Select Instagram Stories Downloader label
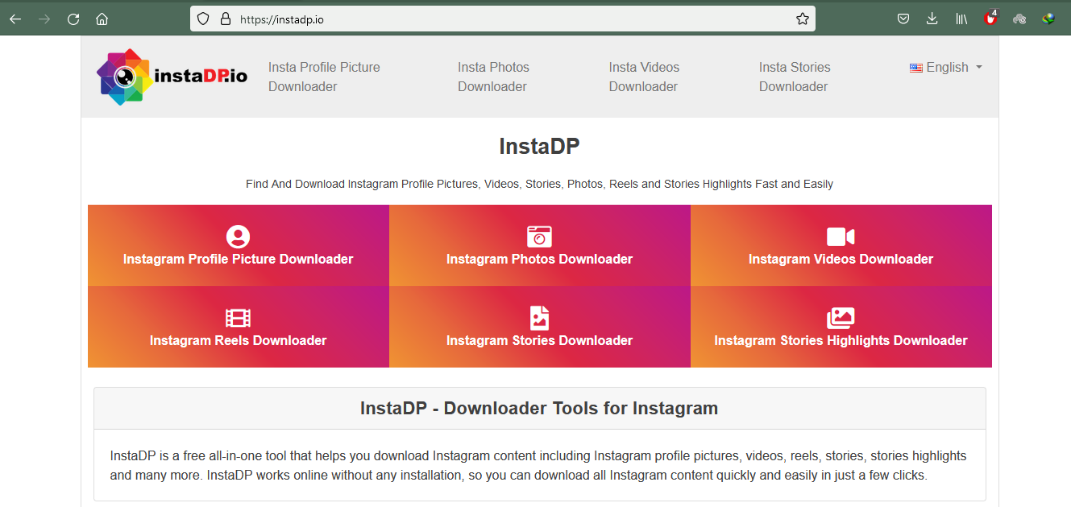Image resolution: width=1071 pixels, height=507 pixels. tap(539, 340)
